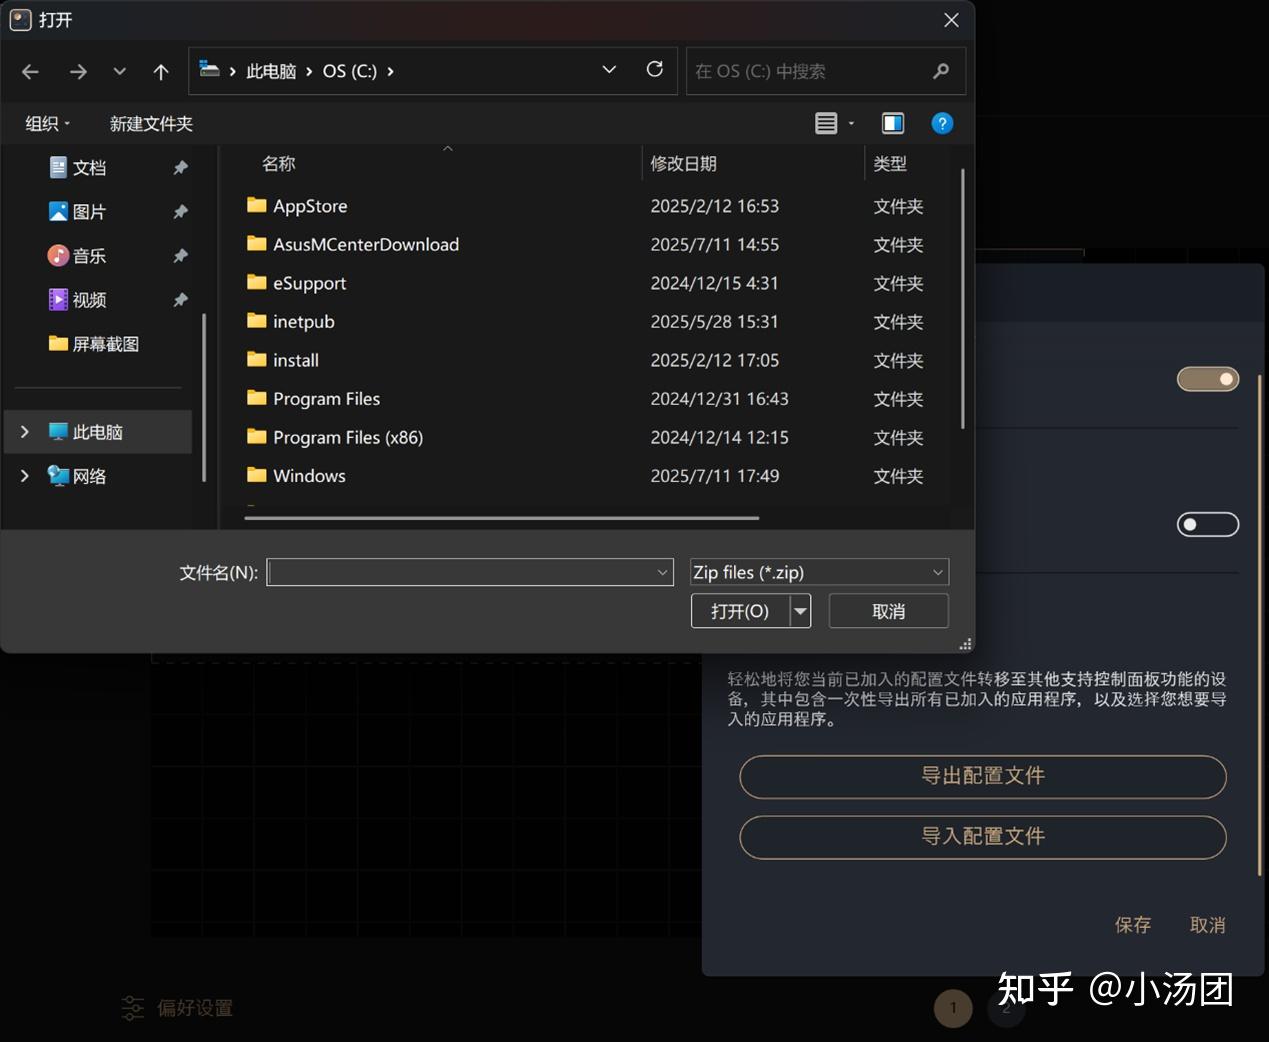
Task: Create a folder with 新建文件夹
Action: (150, 123)
